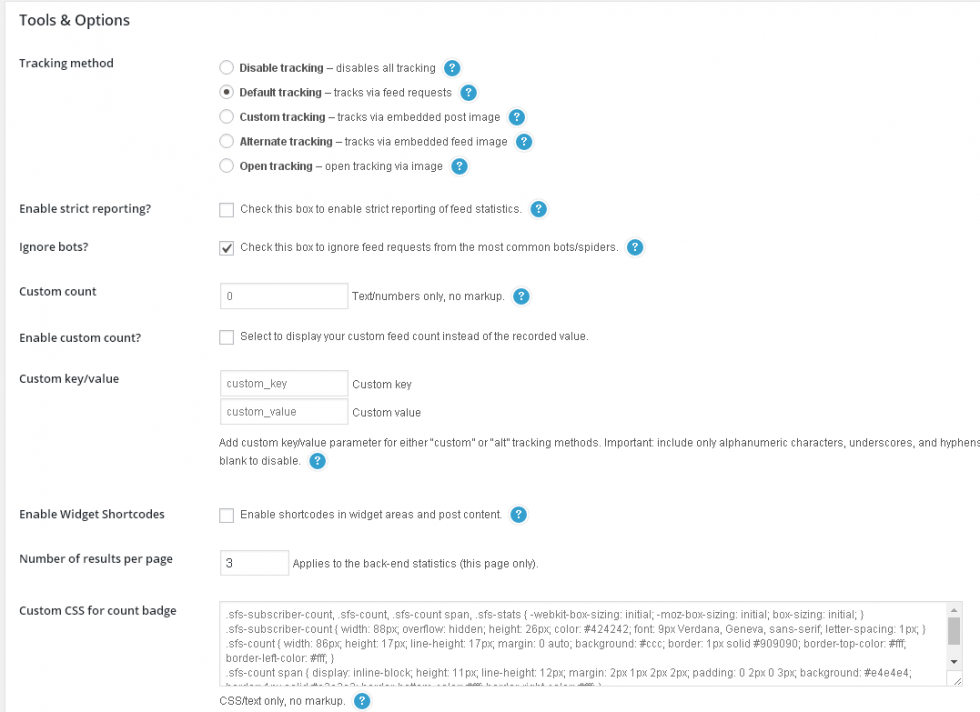This screenshot has width=980, height=712.
Task: Open help for Open tracking option
Action: tap(459, 167)
